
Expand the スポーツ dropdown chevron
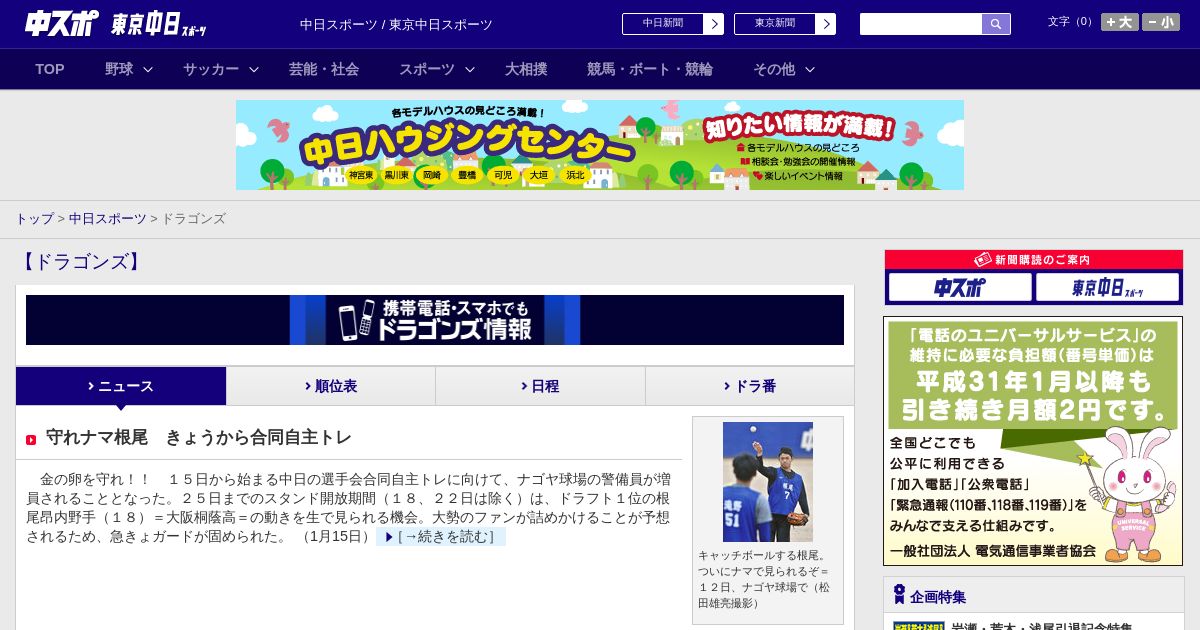click(x=470, y=69)
